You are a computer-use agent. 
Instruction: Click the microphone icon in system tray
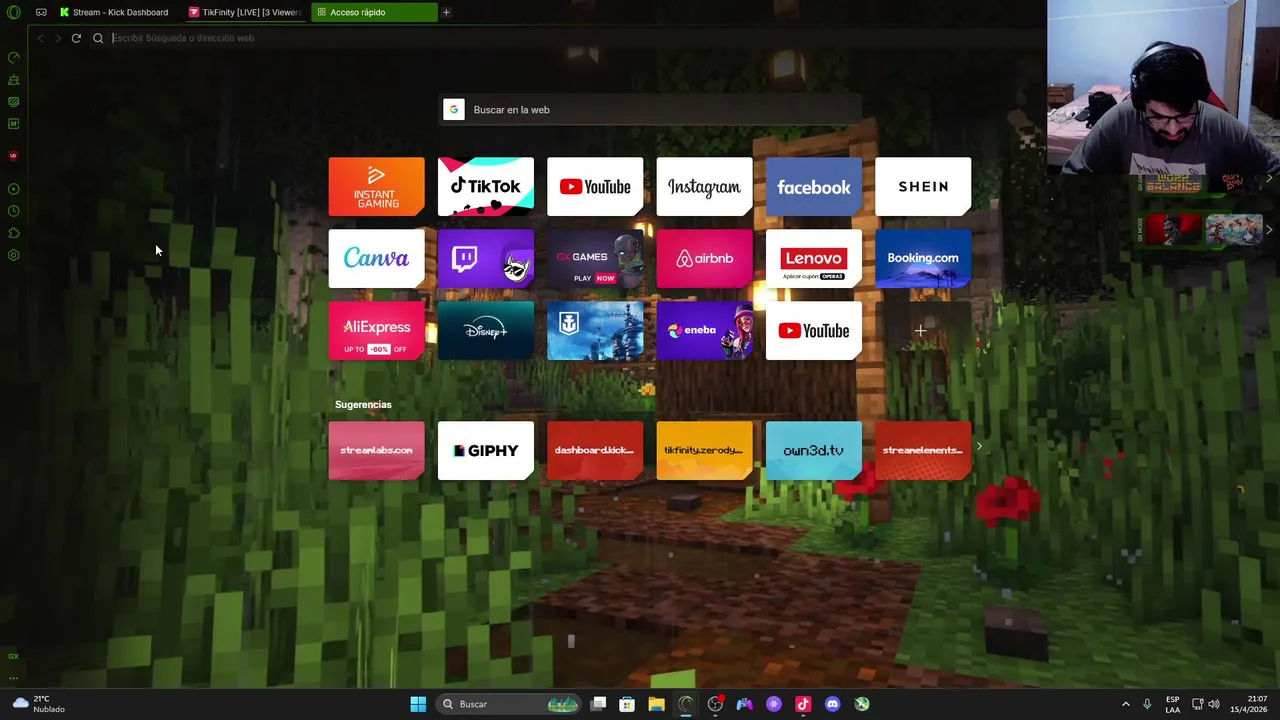[1147, 704]
